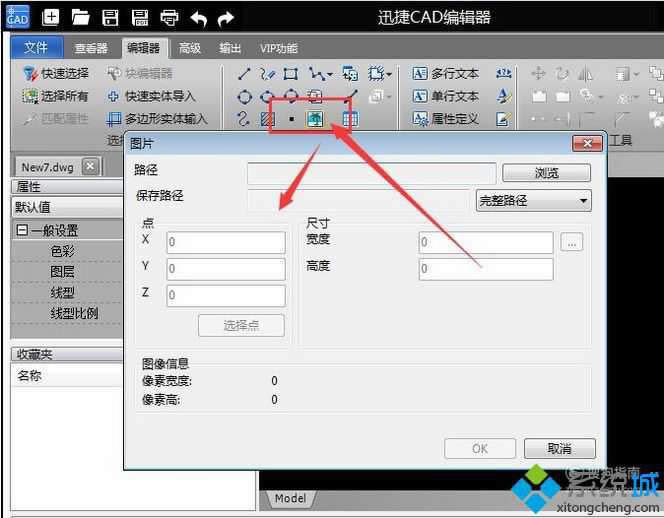Click the Select all 选择所有 tool

(x=55, y=96)
